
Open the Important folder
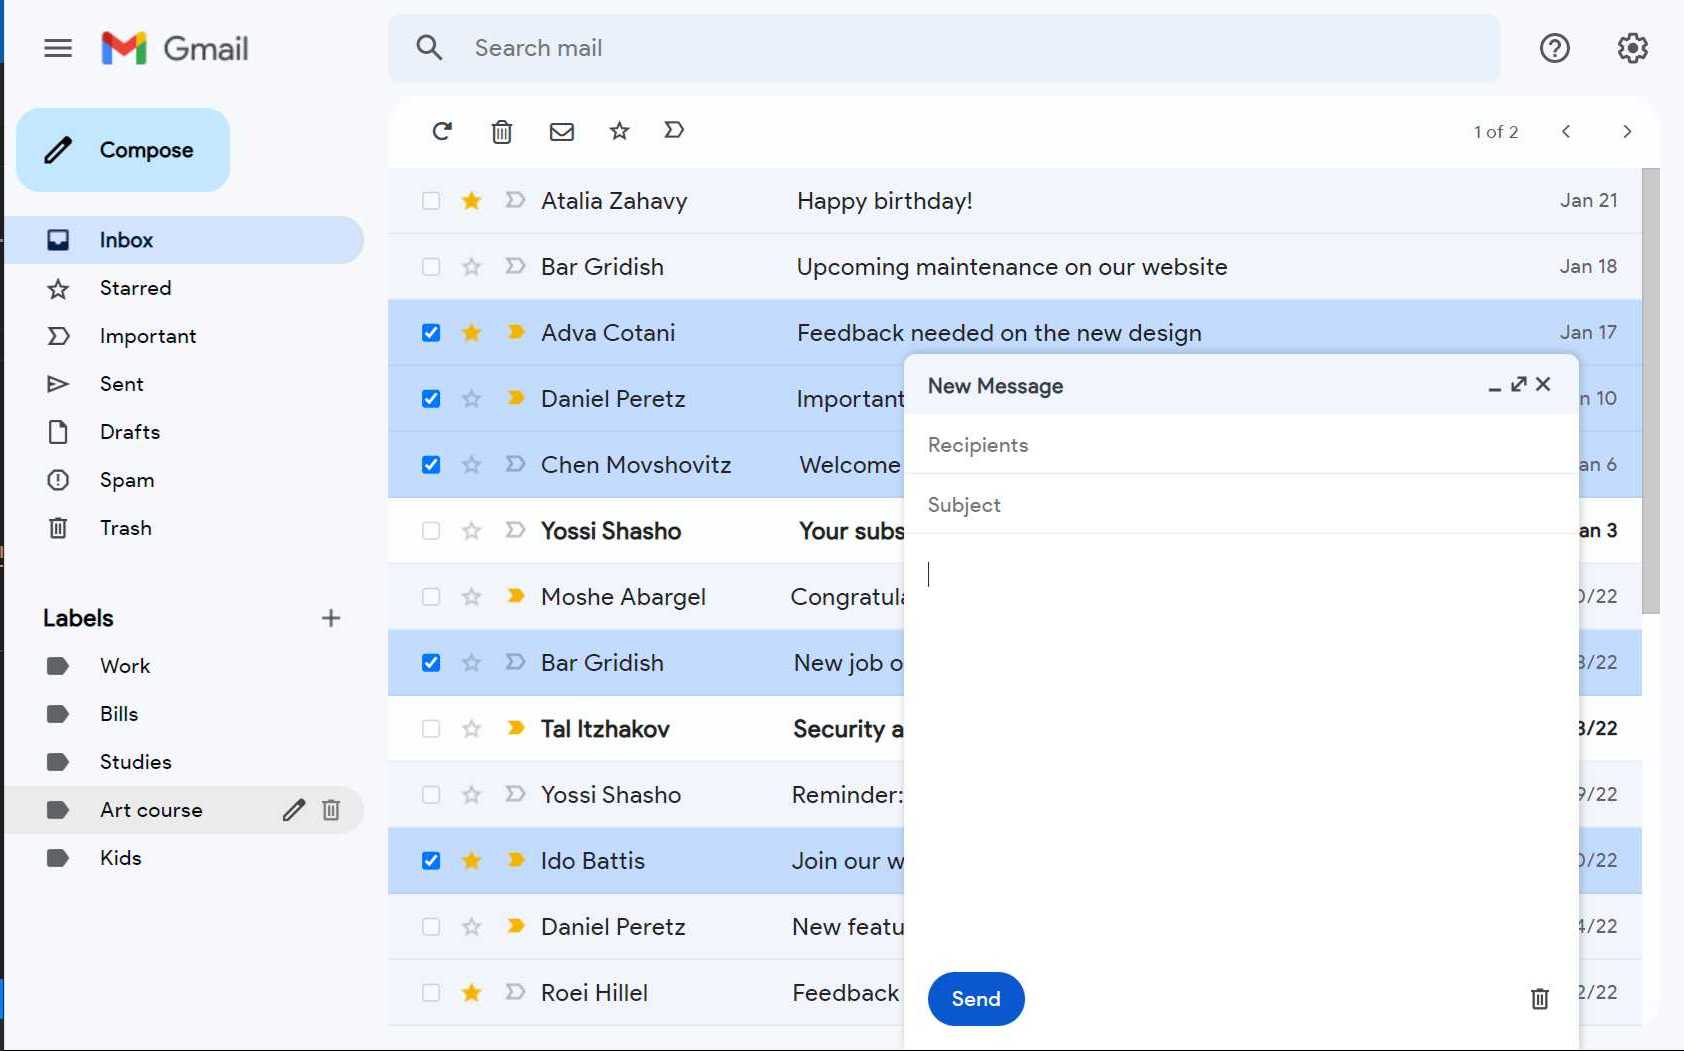185,336
